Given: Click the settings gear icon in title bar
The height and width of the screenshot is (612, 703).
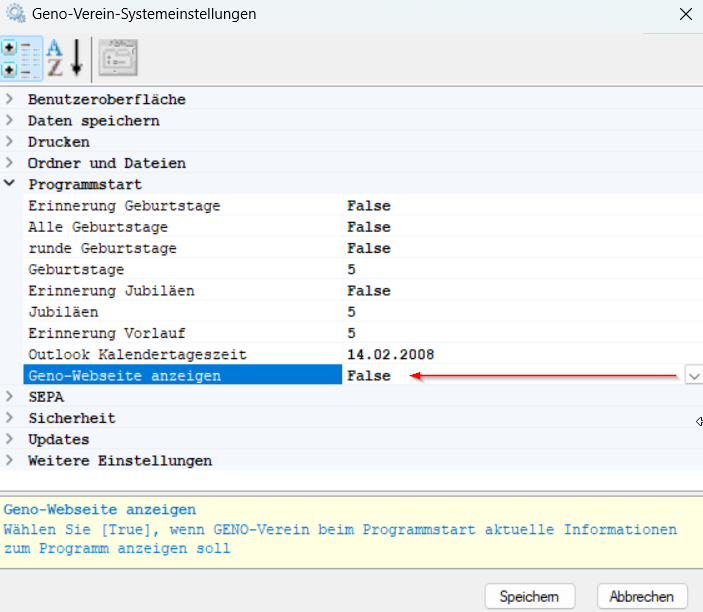Looking at the screenshot, I should click(x=16, y=13).
